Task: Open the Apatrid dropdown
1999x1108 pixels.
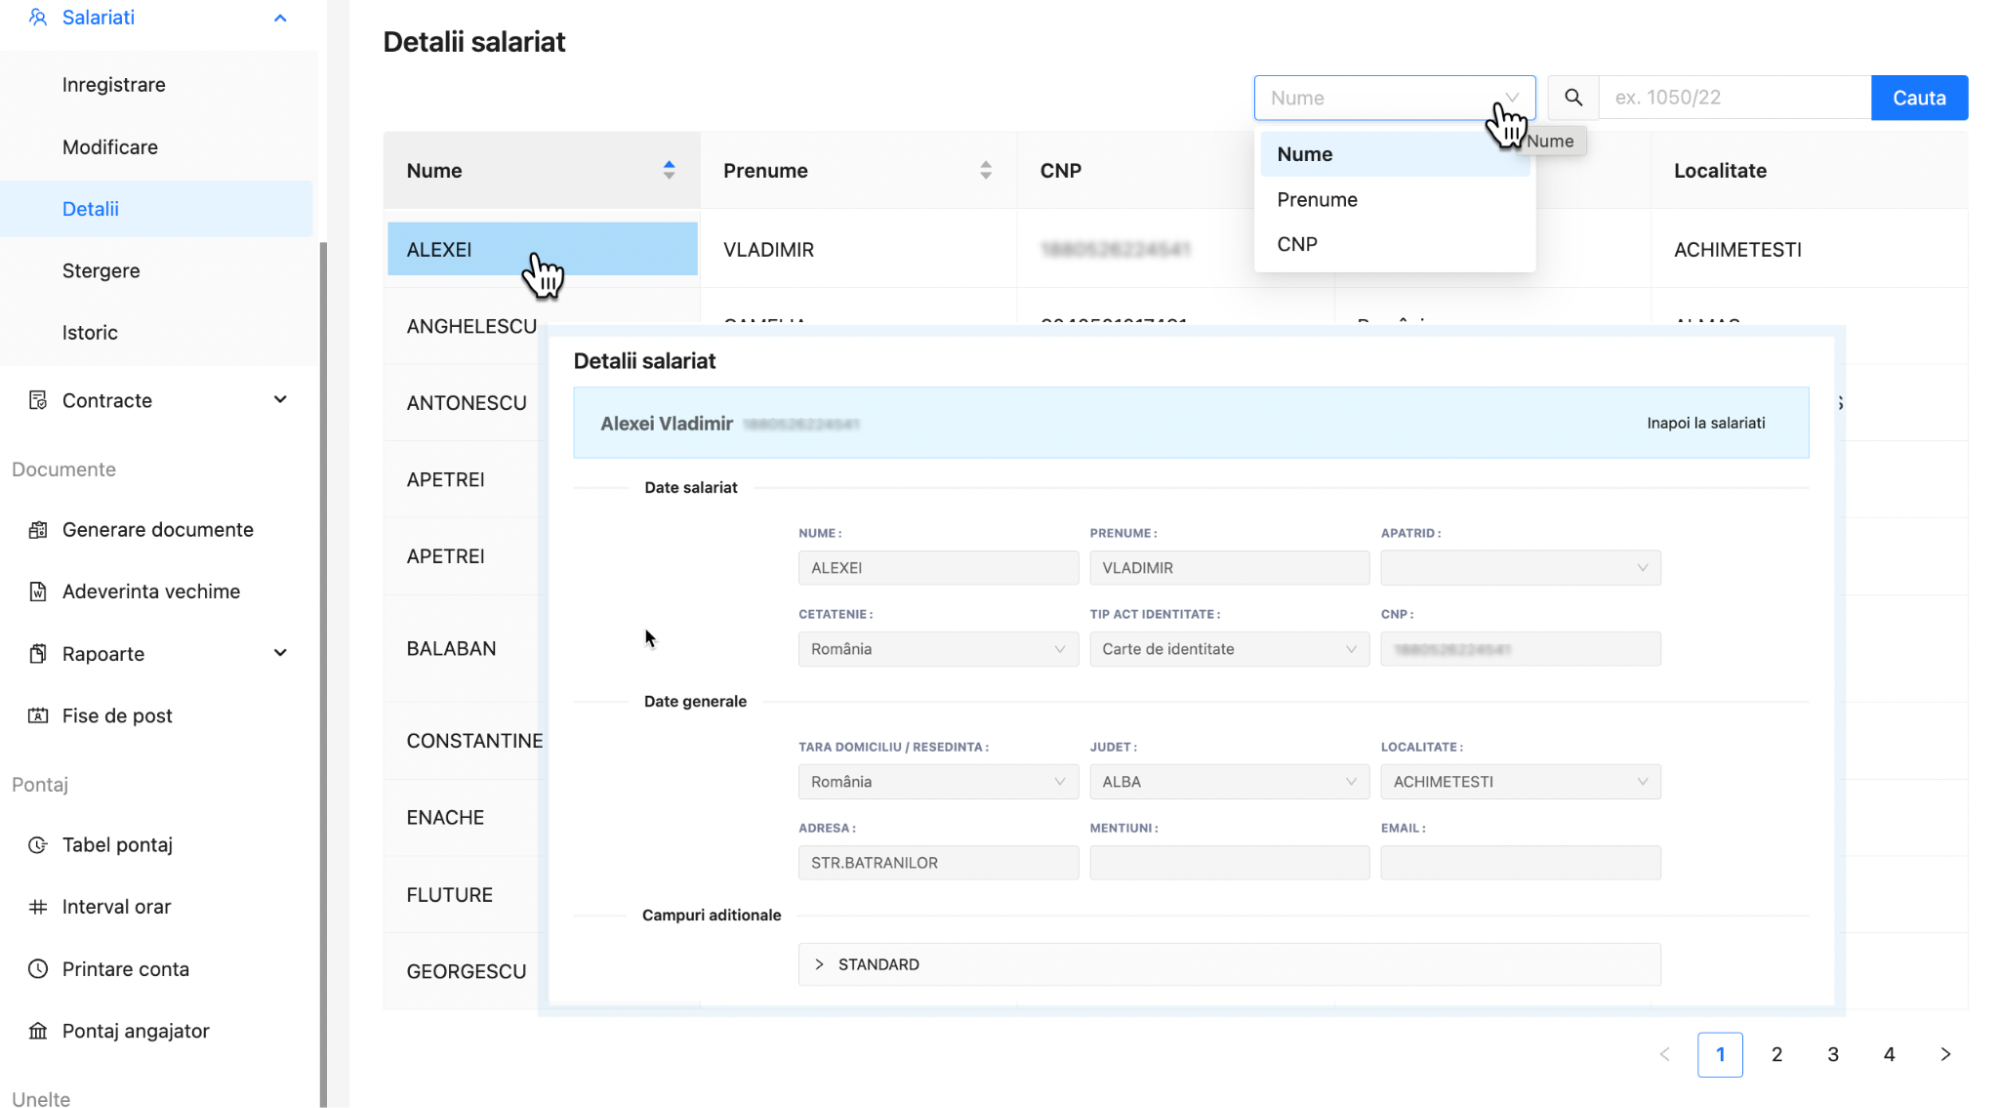Action: 1520,568
